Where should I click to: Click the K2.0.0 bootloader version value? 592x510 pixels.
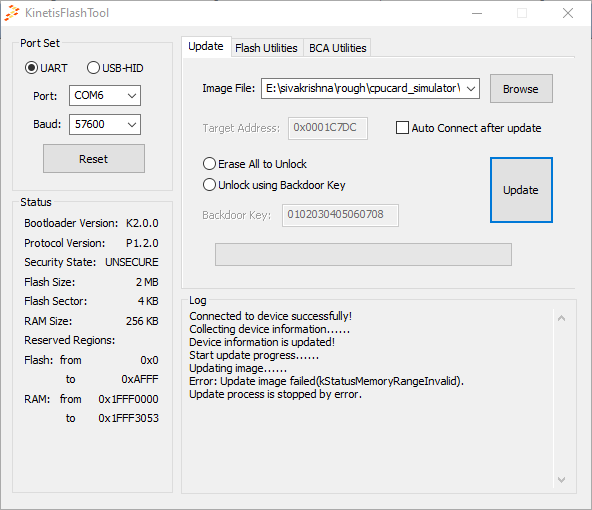coord(142,223)
